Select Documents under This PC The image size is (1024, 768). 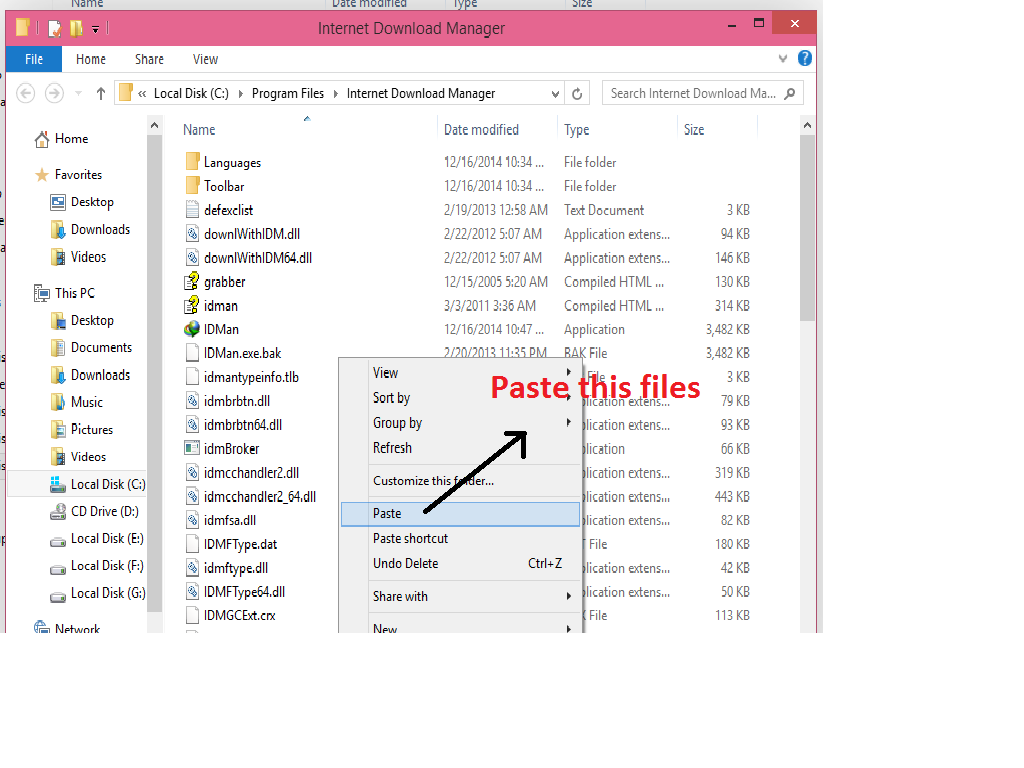click(x=101, y=347)
